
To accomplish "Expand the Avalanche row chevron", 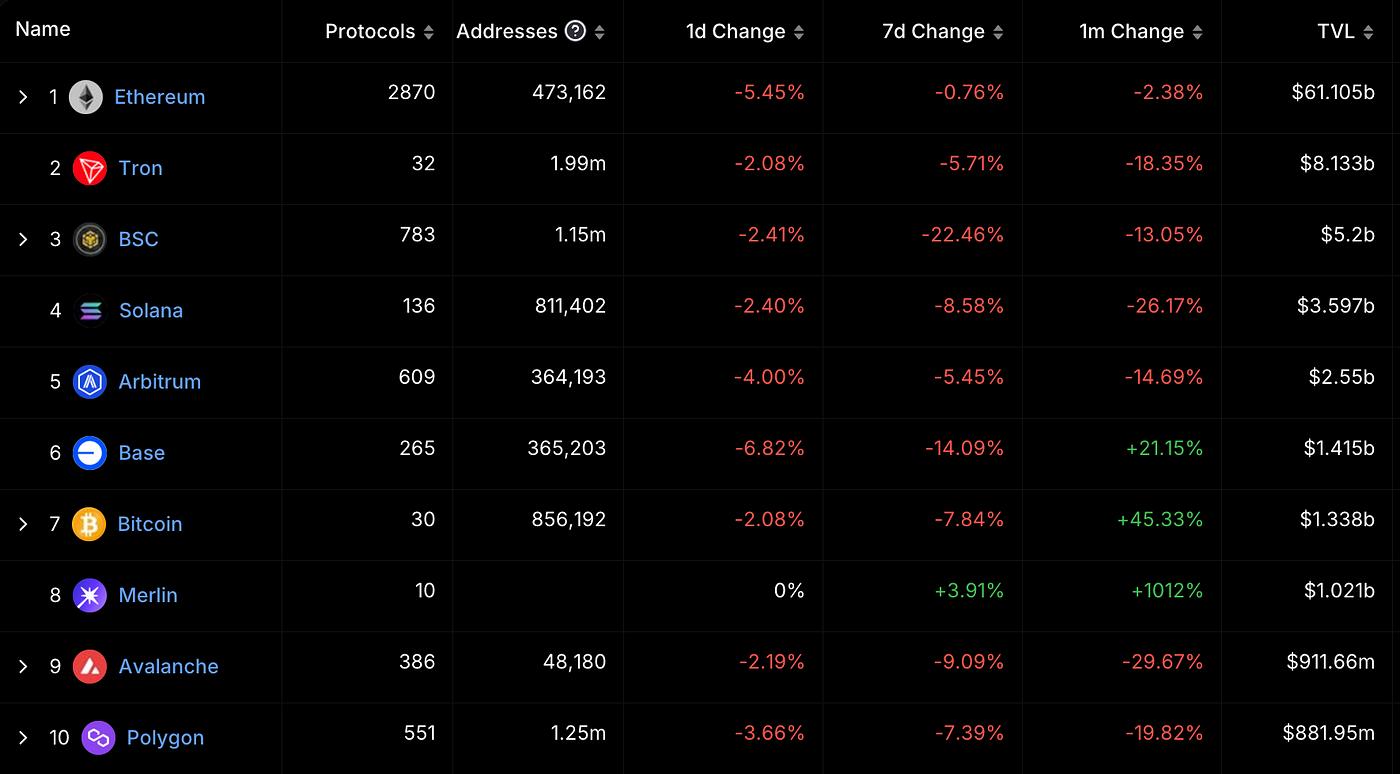I will tap(23, 666).
